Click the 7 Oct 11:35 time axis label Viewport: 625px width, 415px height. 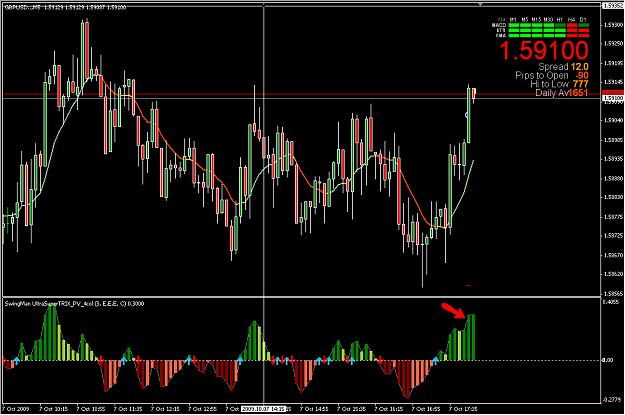[128, 409]
